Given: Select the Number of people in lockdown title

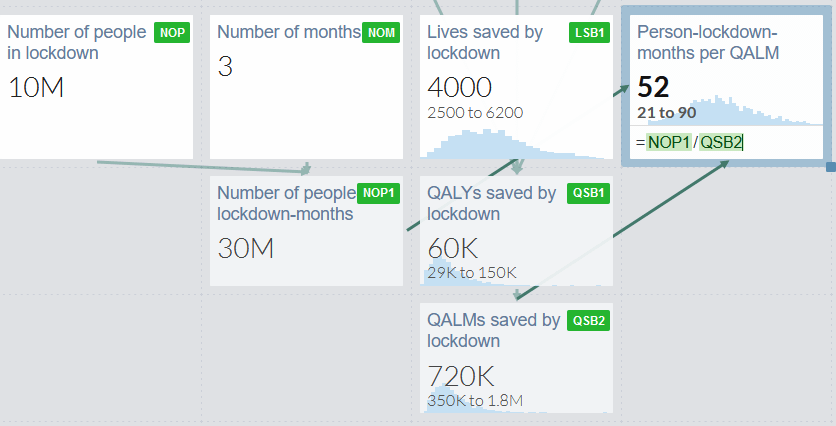Looking at the screenshot, I should coord(76,43).
